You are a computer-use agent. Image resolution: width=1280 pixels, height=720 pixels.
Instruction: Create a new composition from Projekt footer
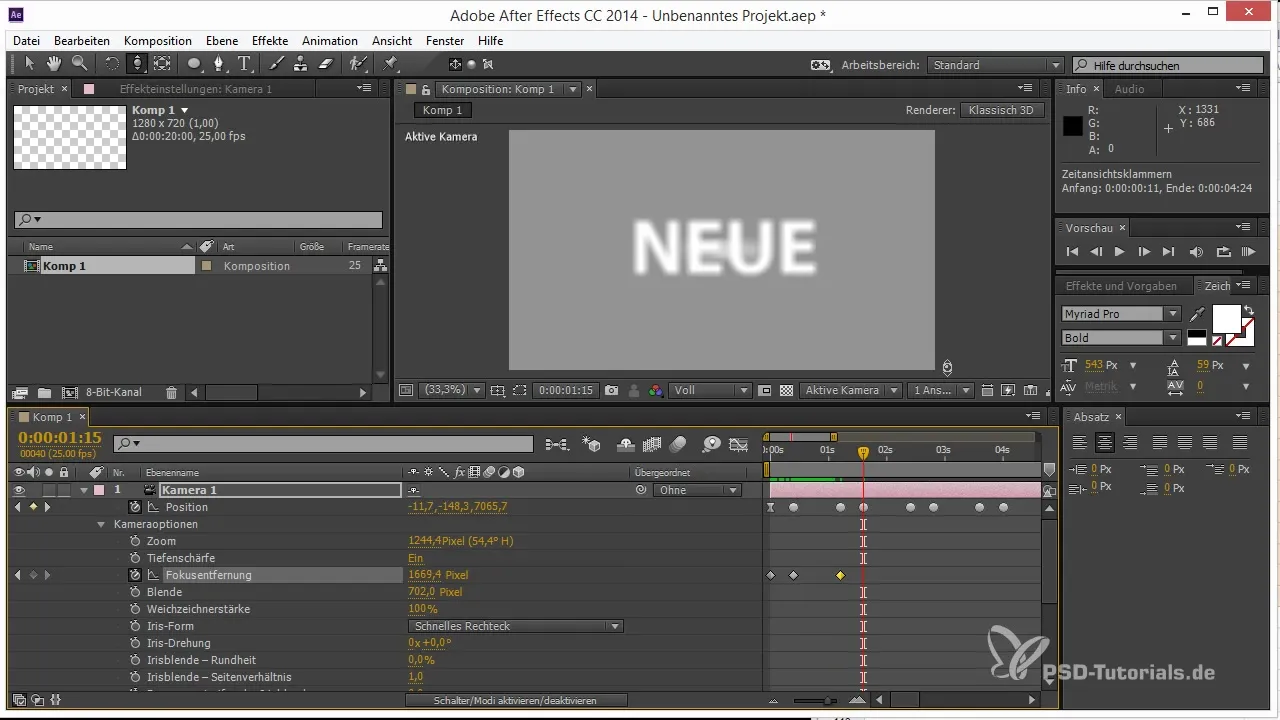(x=69, y=393)
